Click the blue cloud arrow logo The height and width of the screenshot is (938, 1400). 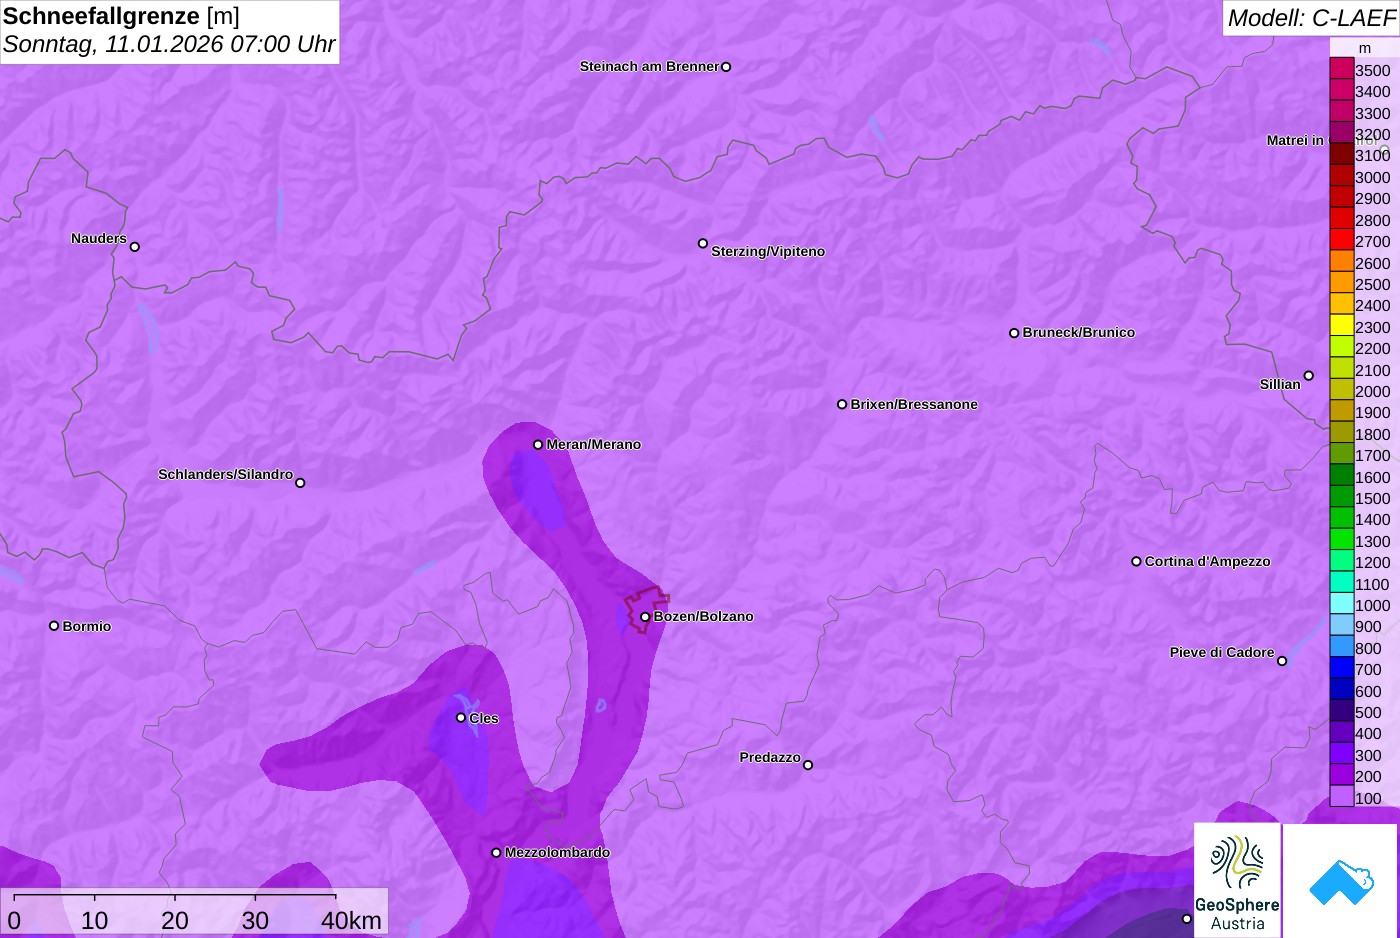[1341, 880]
